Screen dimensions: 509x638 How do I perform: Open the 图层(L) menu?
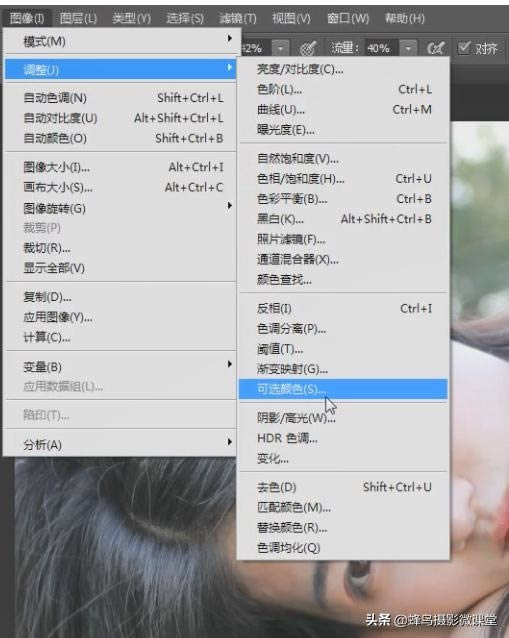click(x=78, y=18)
